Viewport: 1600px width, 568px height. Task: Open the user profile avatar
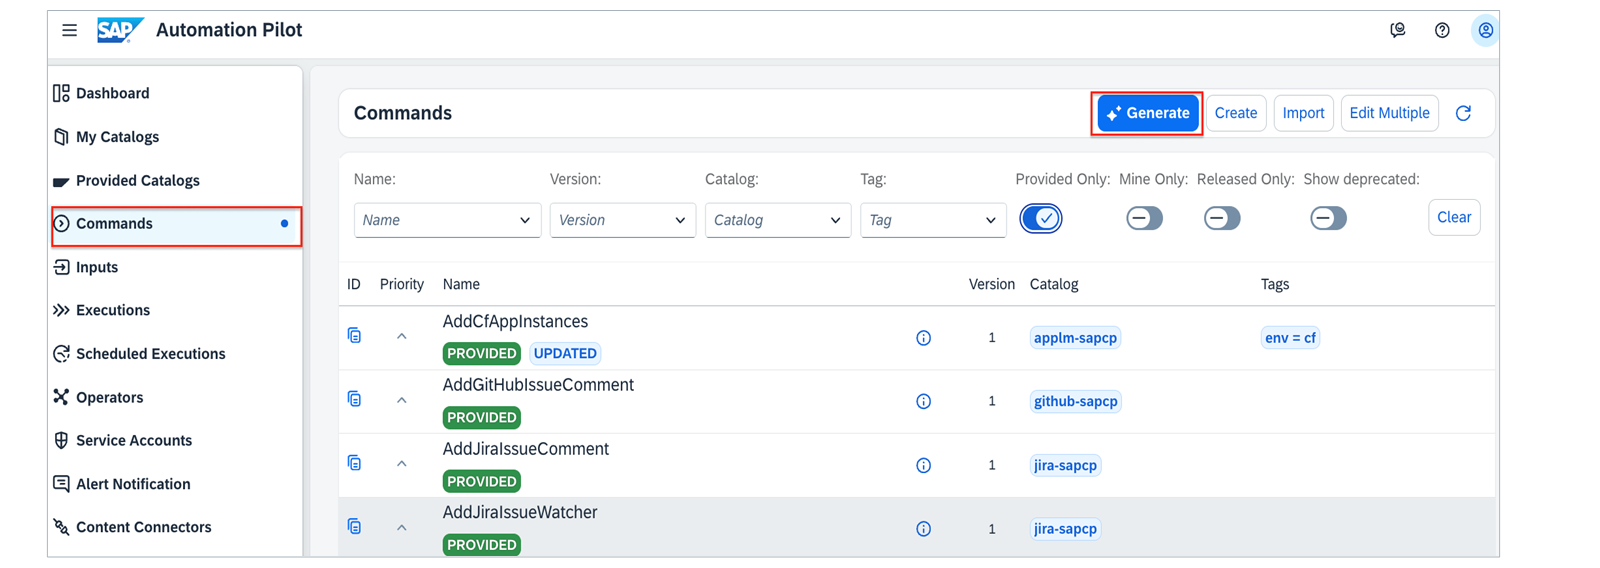[1486, 30]
